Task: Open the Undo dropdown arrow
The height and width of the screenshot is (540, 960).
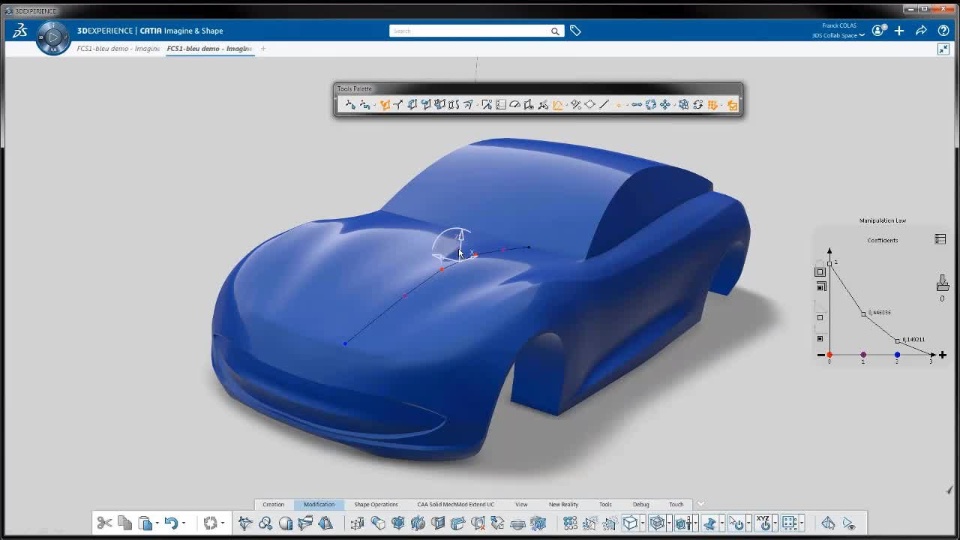Action: 184,523
